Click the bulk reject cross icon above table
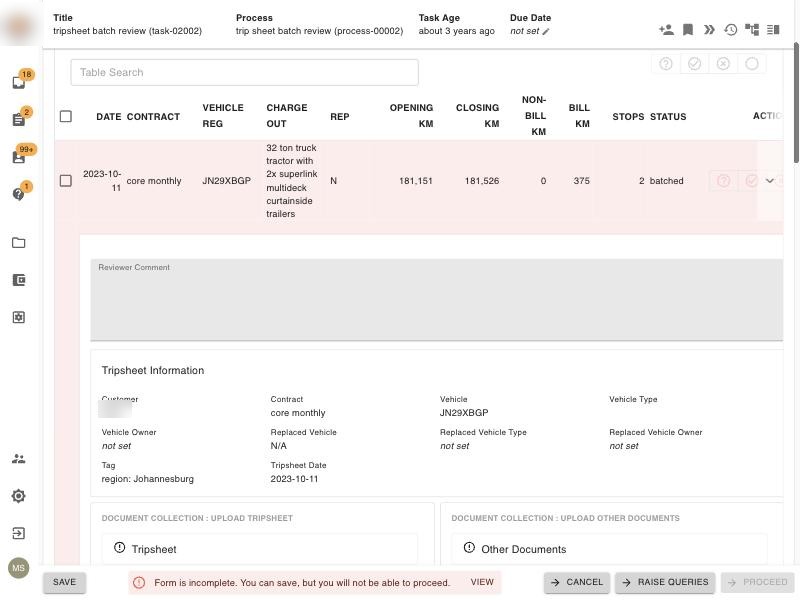The width and height of the screenshot is (800, 600). pyautogui.click(x=723, y=64)
